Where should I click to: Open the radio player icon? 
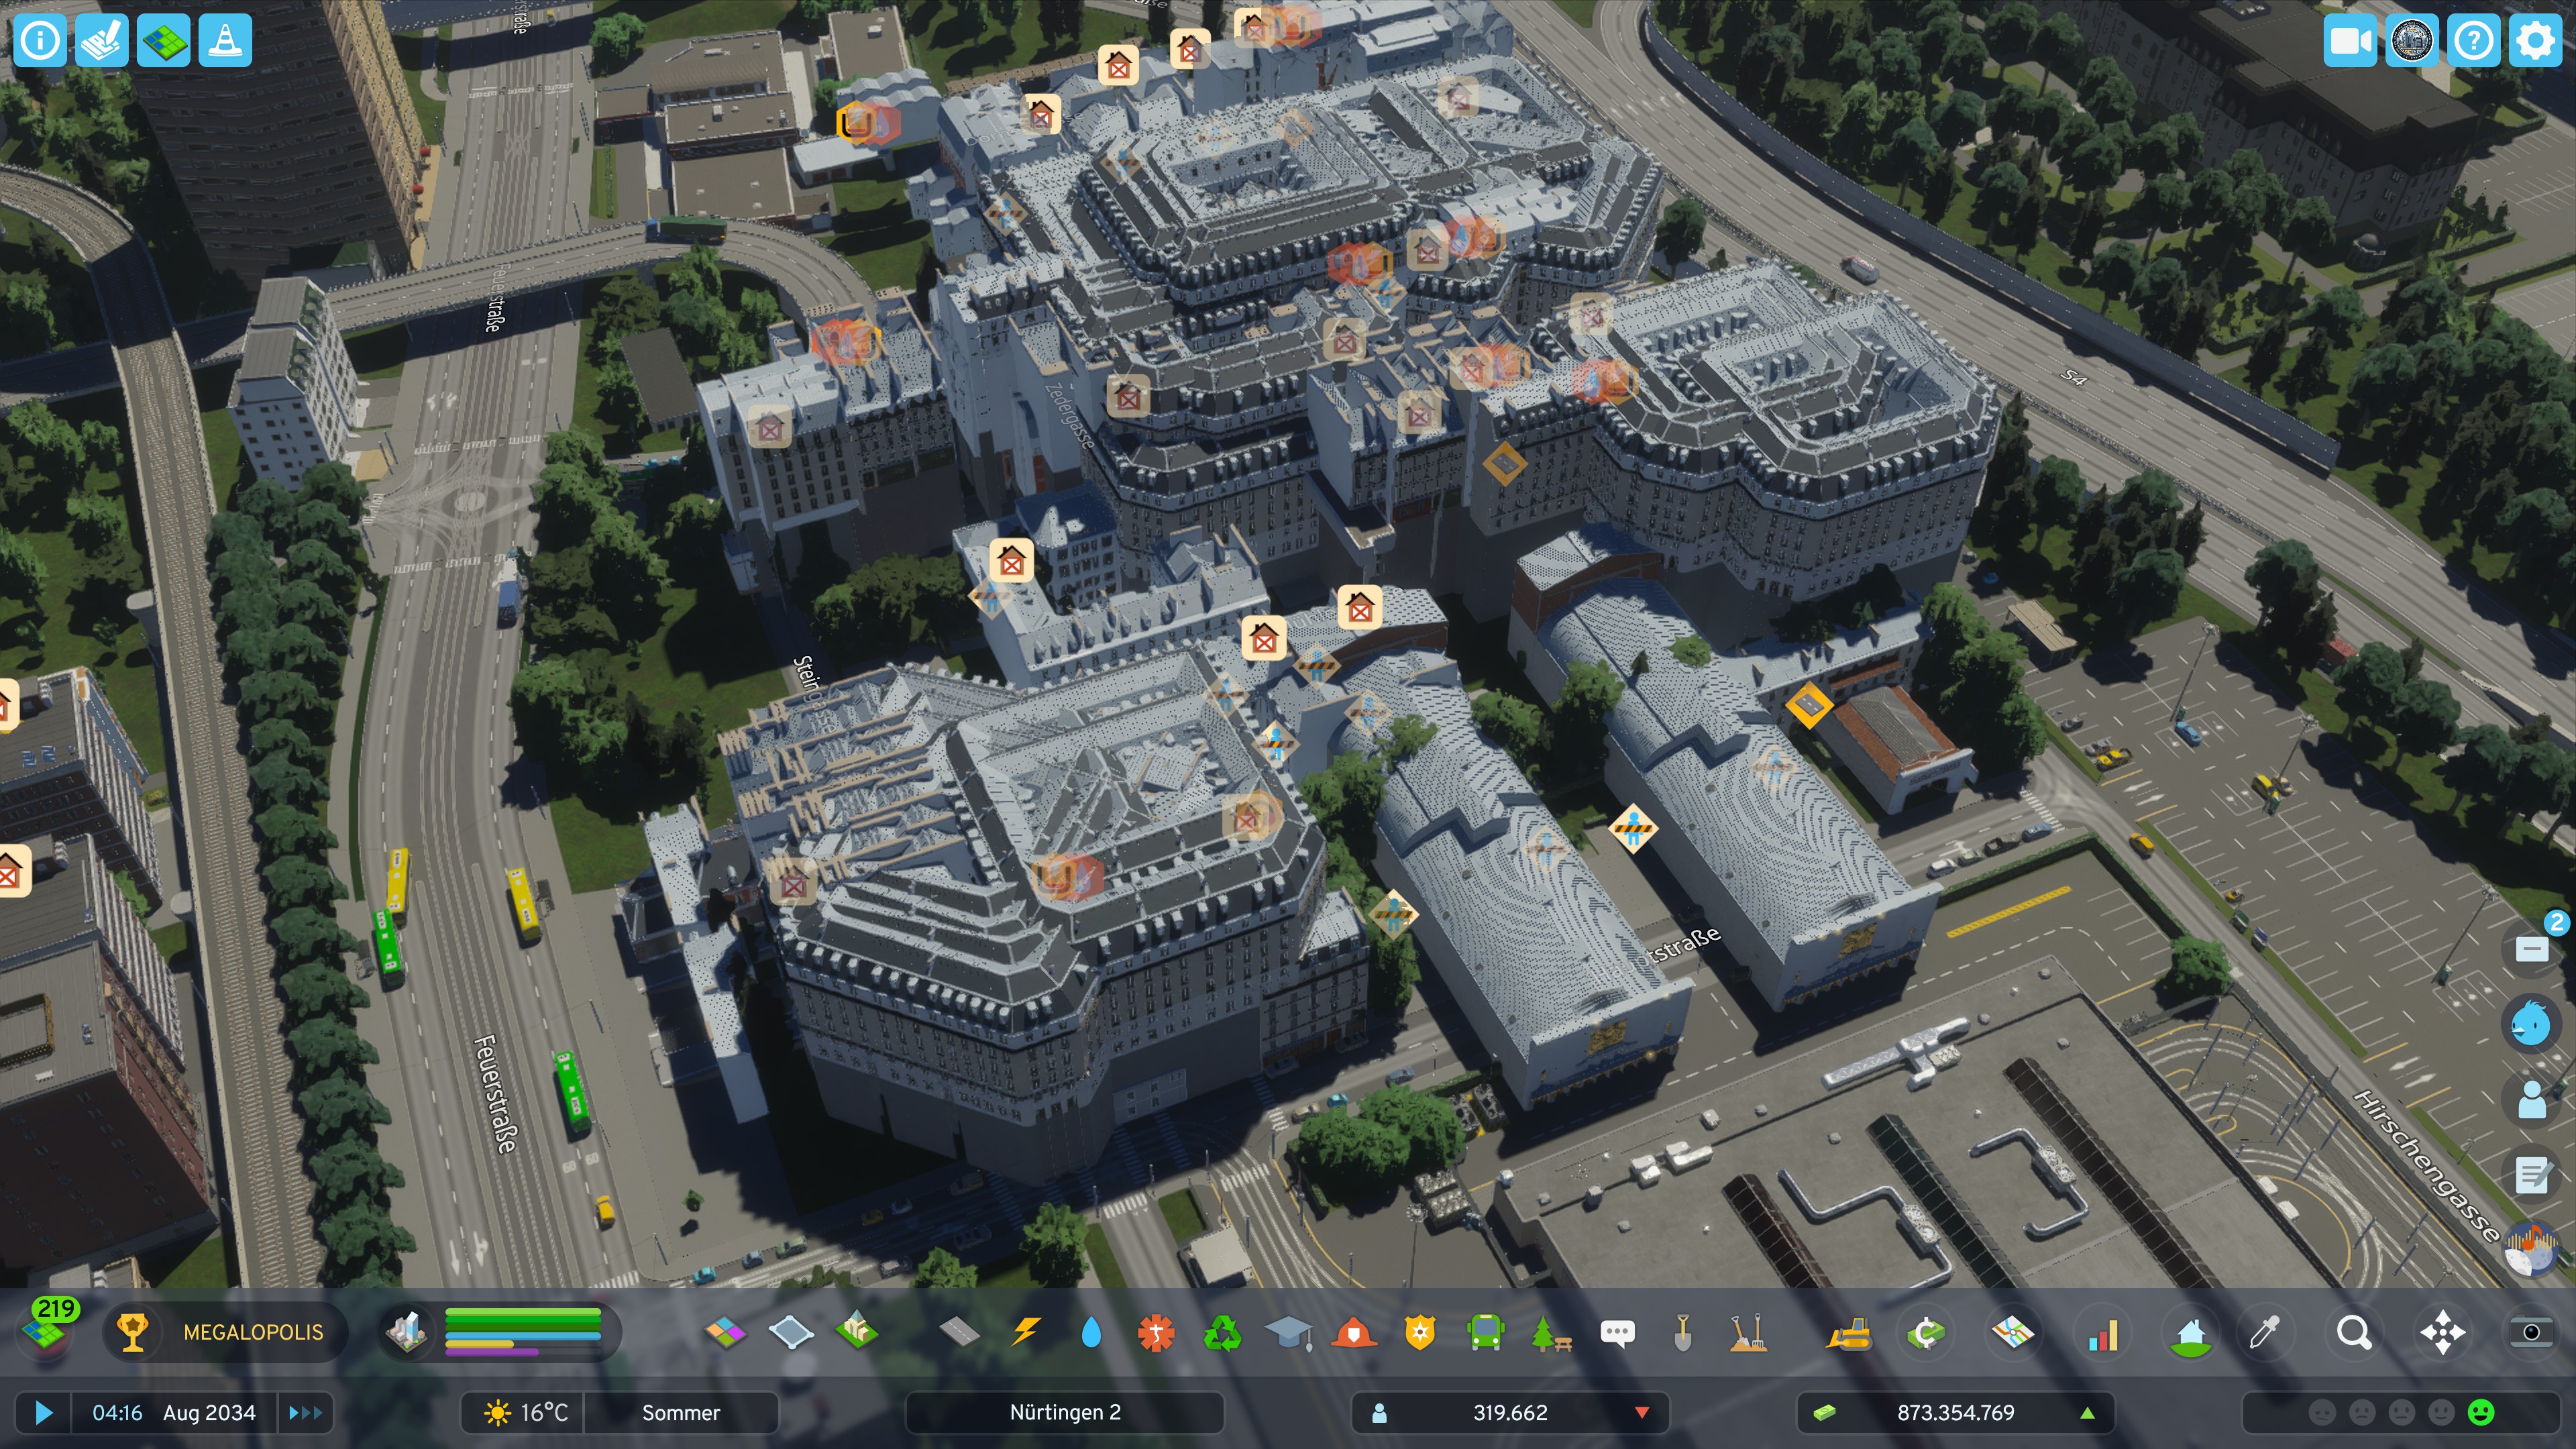(x=2531, y=1250)
